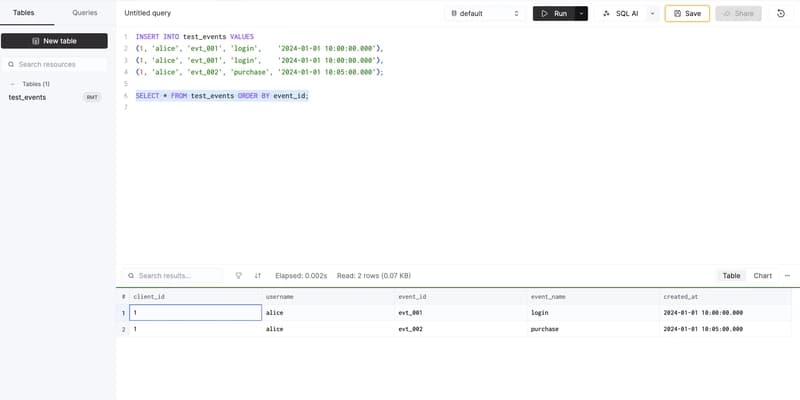Click the username column header

(x=328, y=296)
